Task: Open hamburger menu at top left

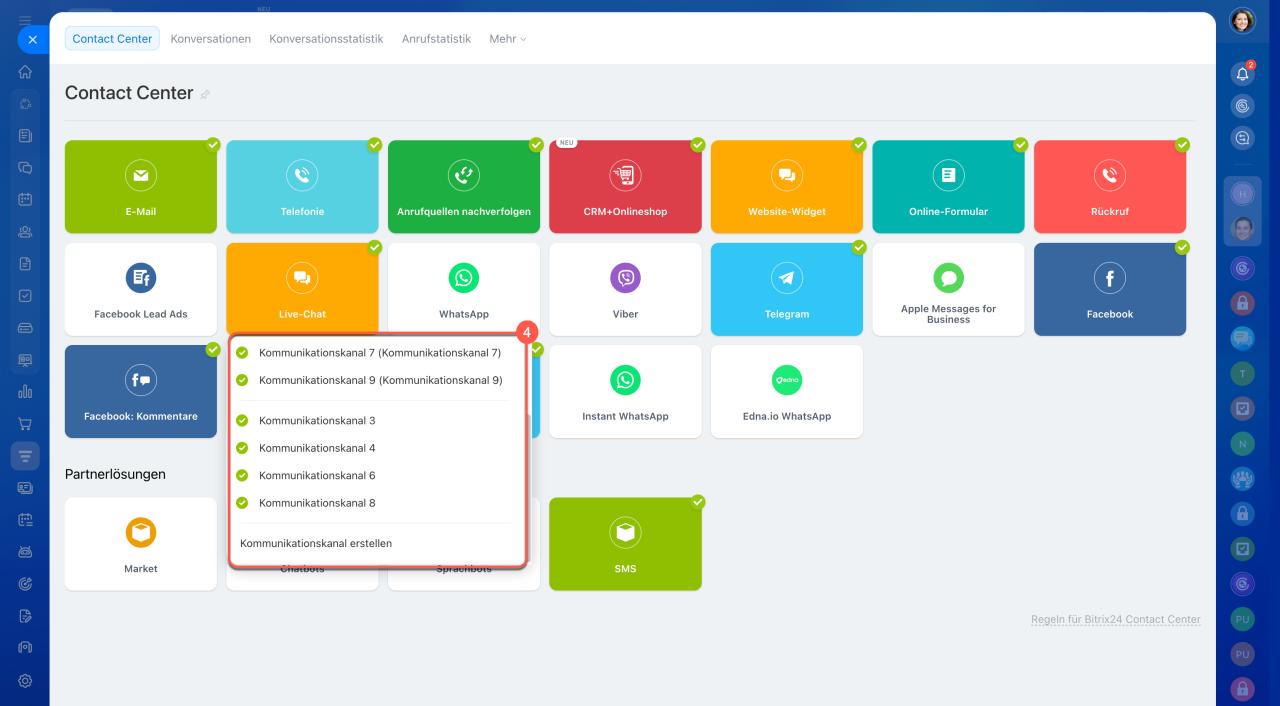Action: coord(25,19)
